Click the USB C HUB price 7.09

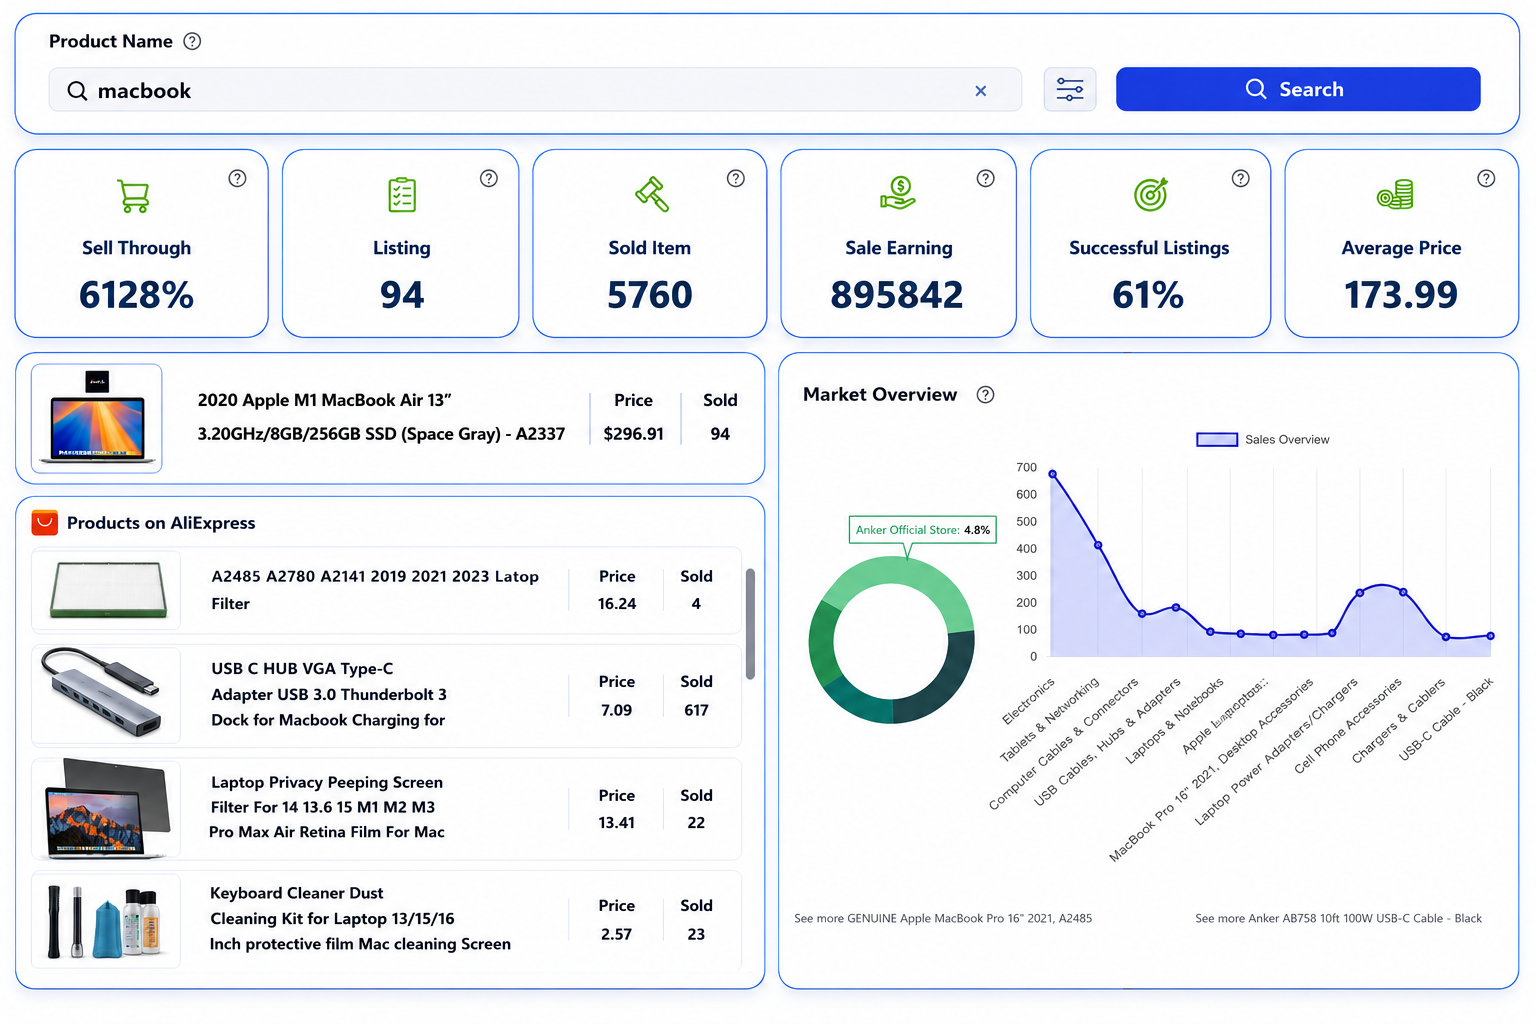point(617,710)
